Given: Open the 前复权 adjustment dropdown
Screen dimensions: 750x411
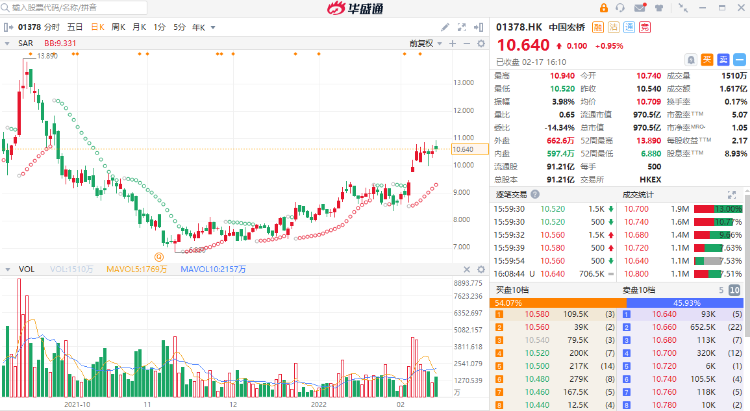Looking at the screenshot, I should (425, 44).
